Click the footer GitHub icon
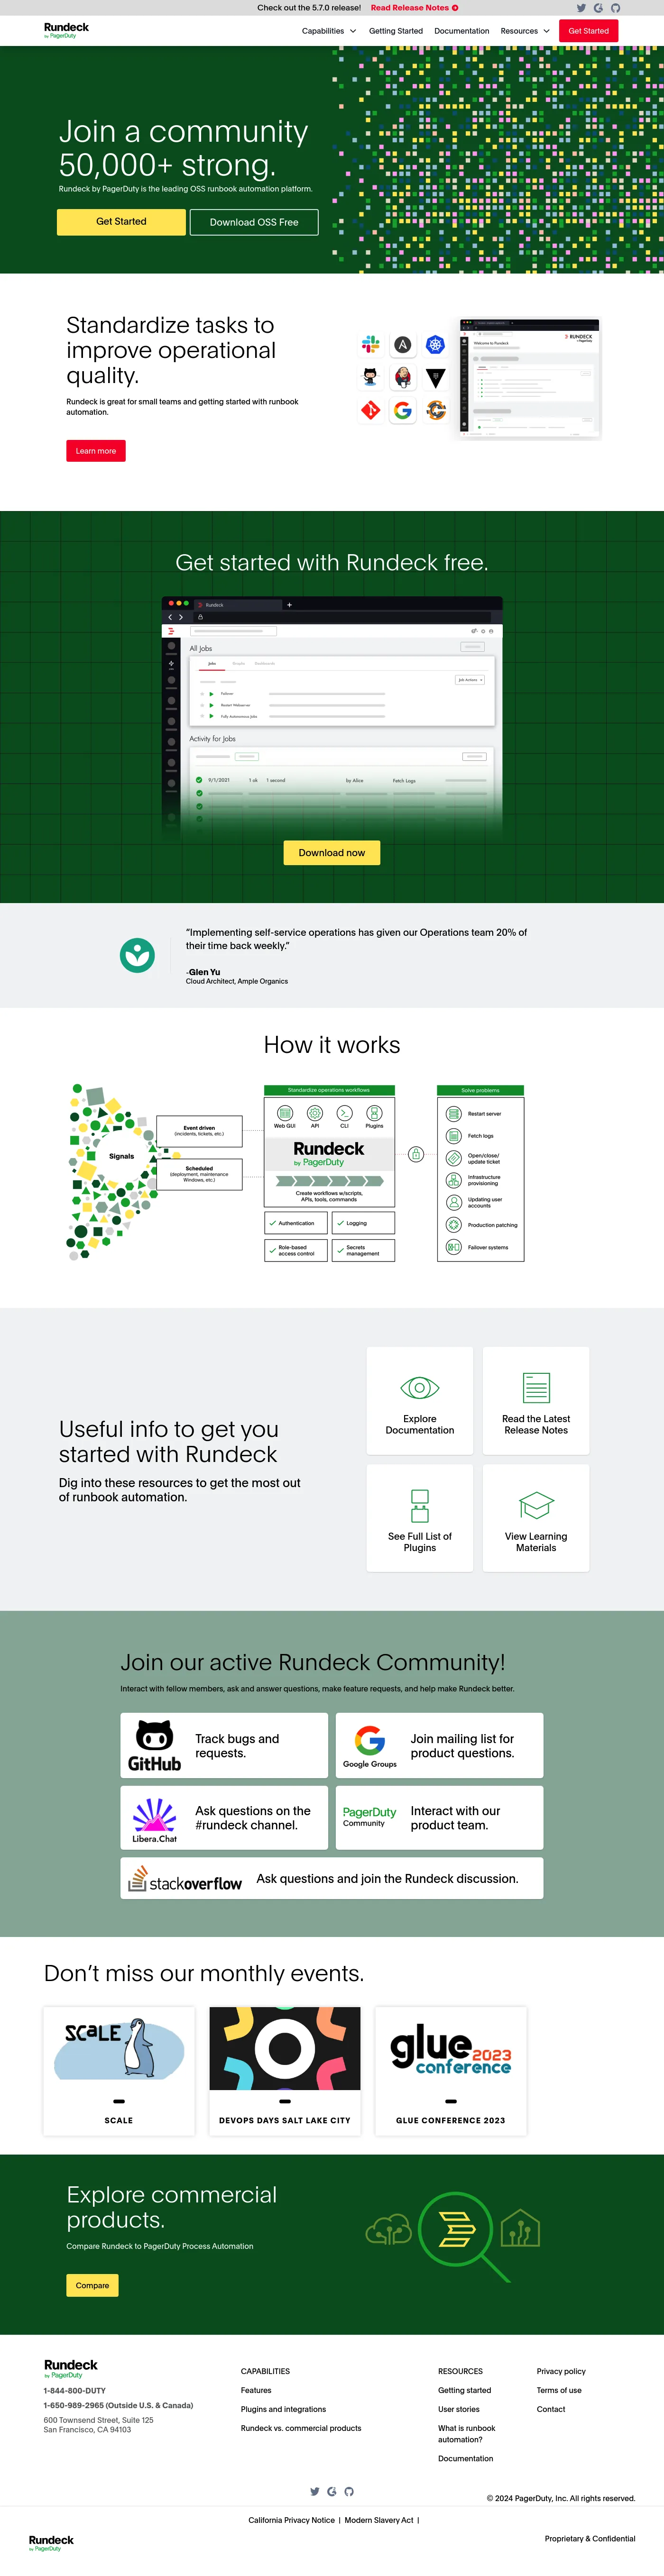Screen dimensions: 664x2576 click(349, 2491)
